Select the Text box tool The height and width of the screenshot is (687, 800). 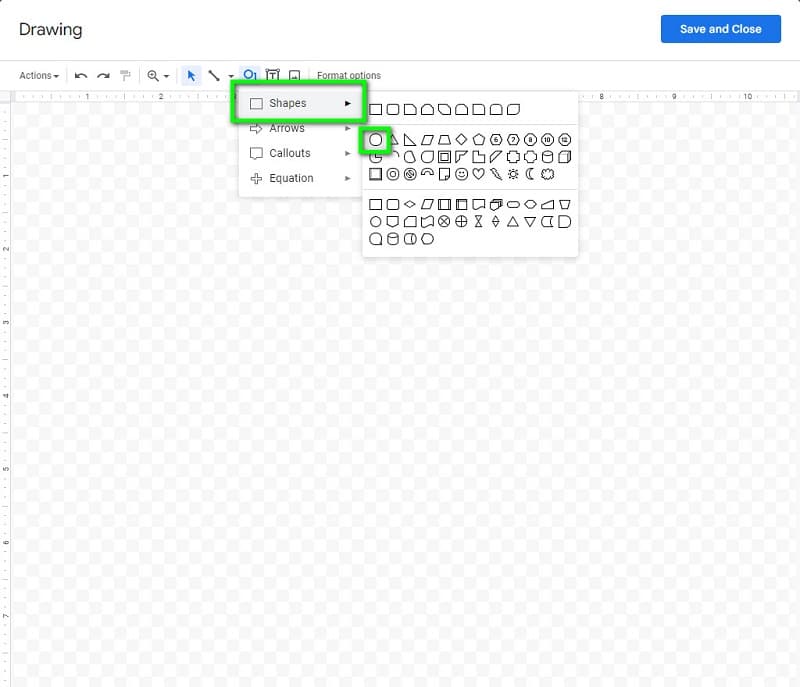273,75
